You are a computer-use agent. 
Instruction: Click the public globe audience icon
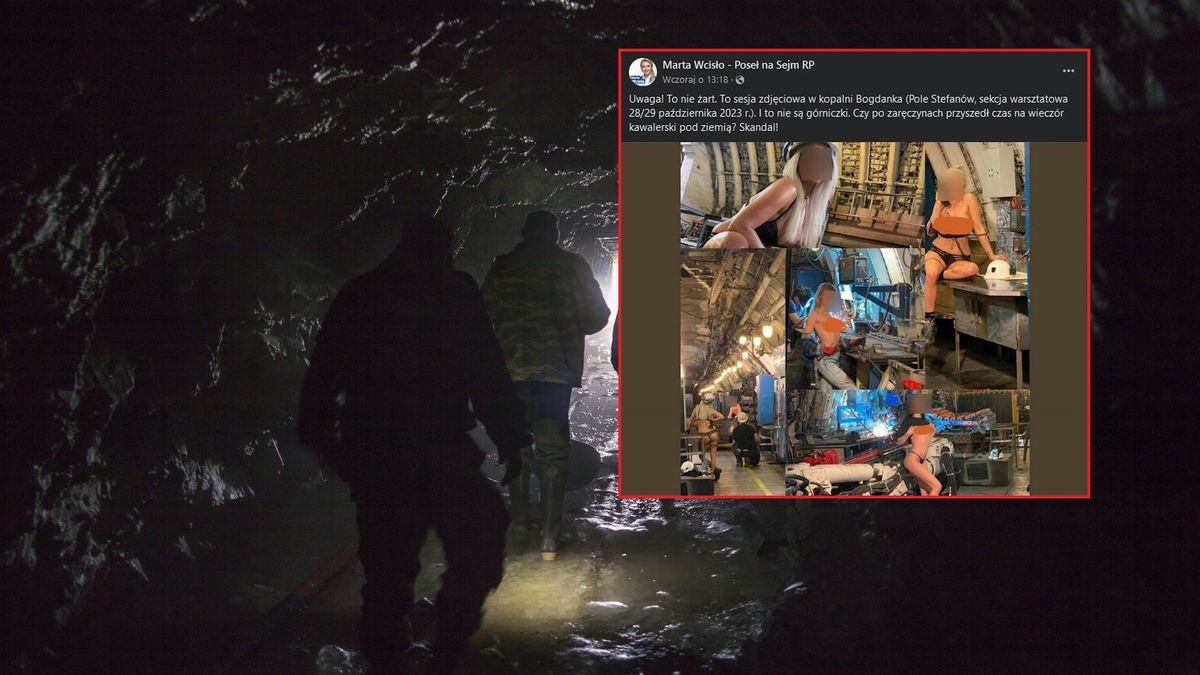[x=740, y=79]
